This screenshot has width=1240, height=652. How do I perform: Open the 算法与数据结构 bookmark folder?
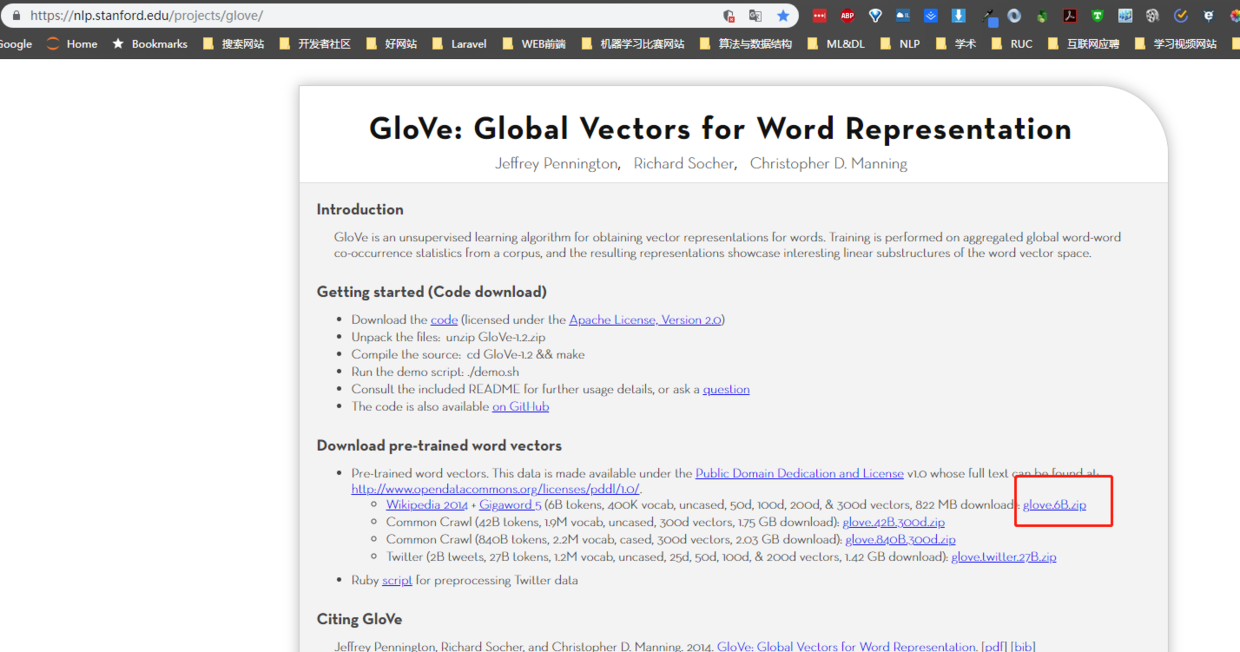746,44
